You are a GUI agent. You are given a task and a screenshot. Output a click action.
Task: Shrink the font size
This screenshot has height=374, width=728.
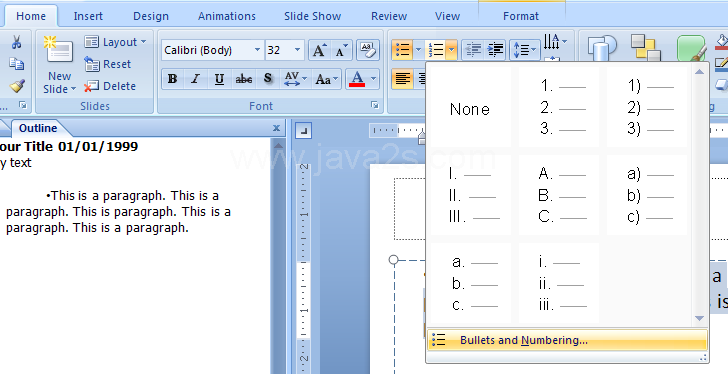pos(342,50)
